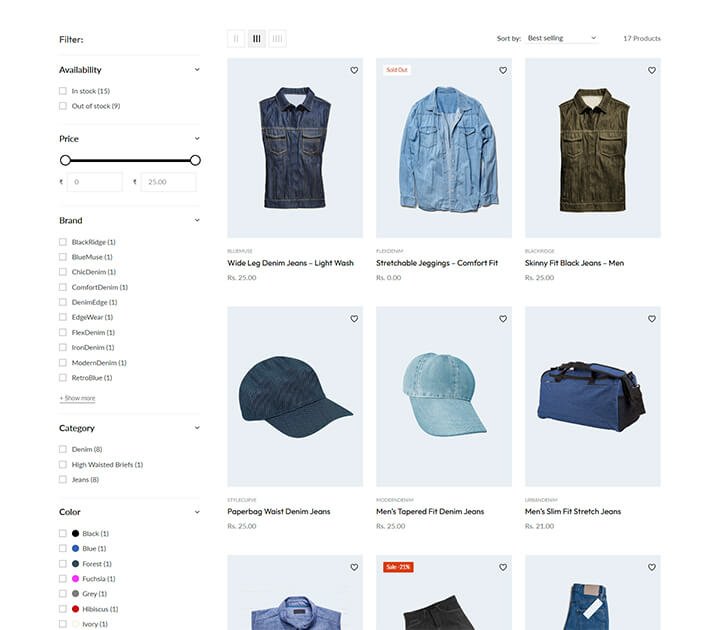The height and width of the screenshot is (630, 720).
Task: Collapse the Brand filter section
Action: [x=197, y=220]
